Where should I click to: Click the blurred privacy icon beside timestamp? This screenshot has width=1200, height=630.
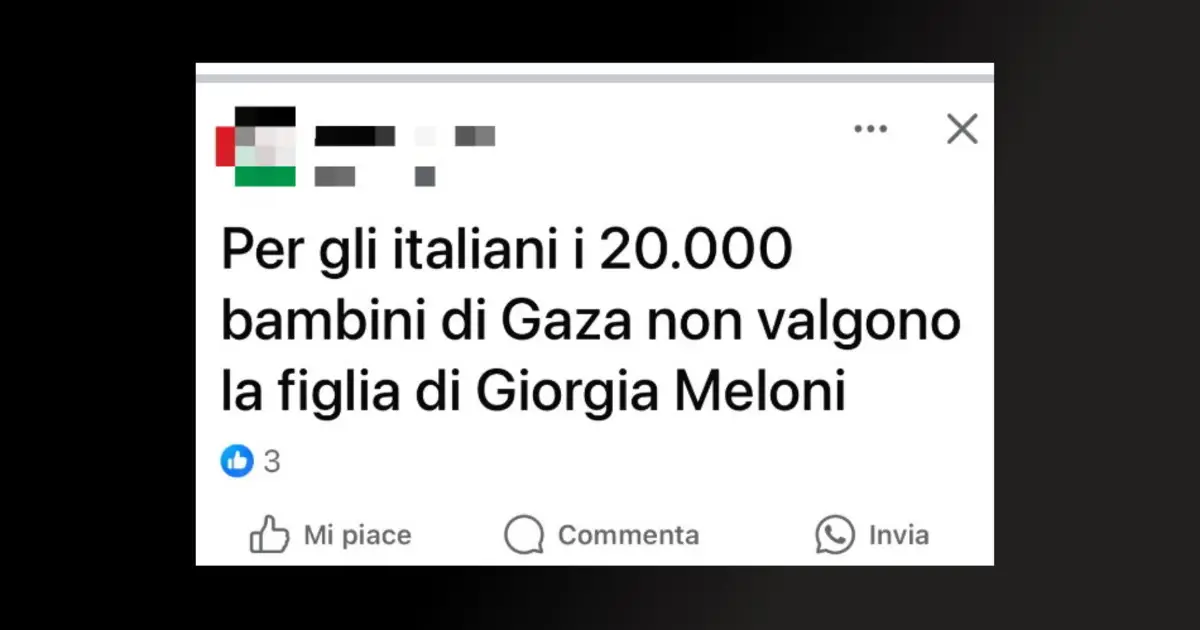(x=425, y=176)
